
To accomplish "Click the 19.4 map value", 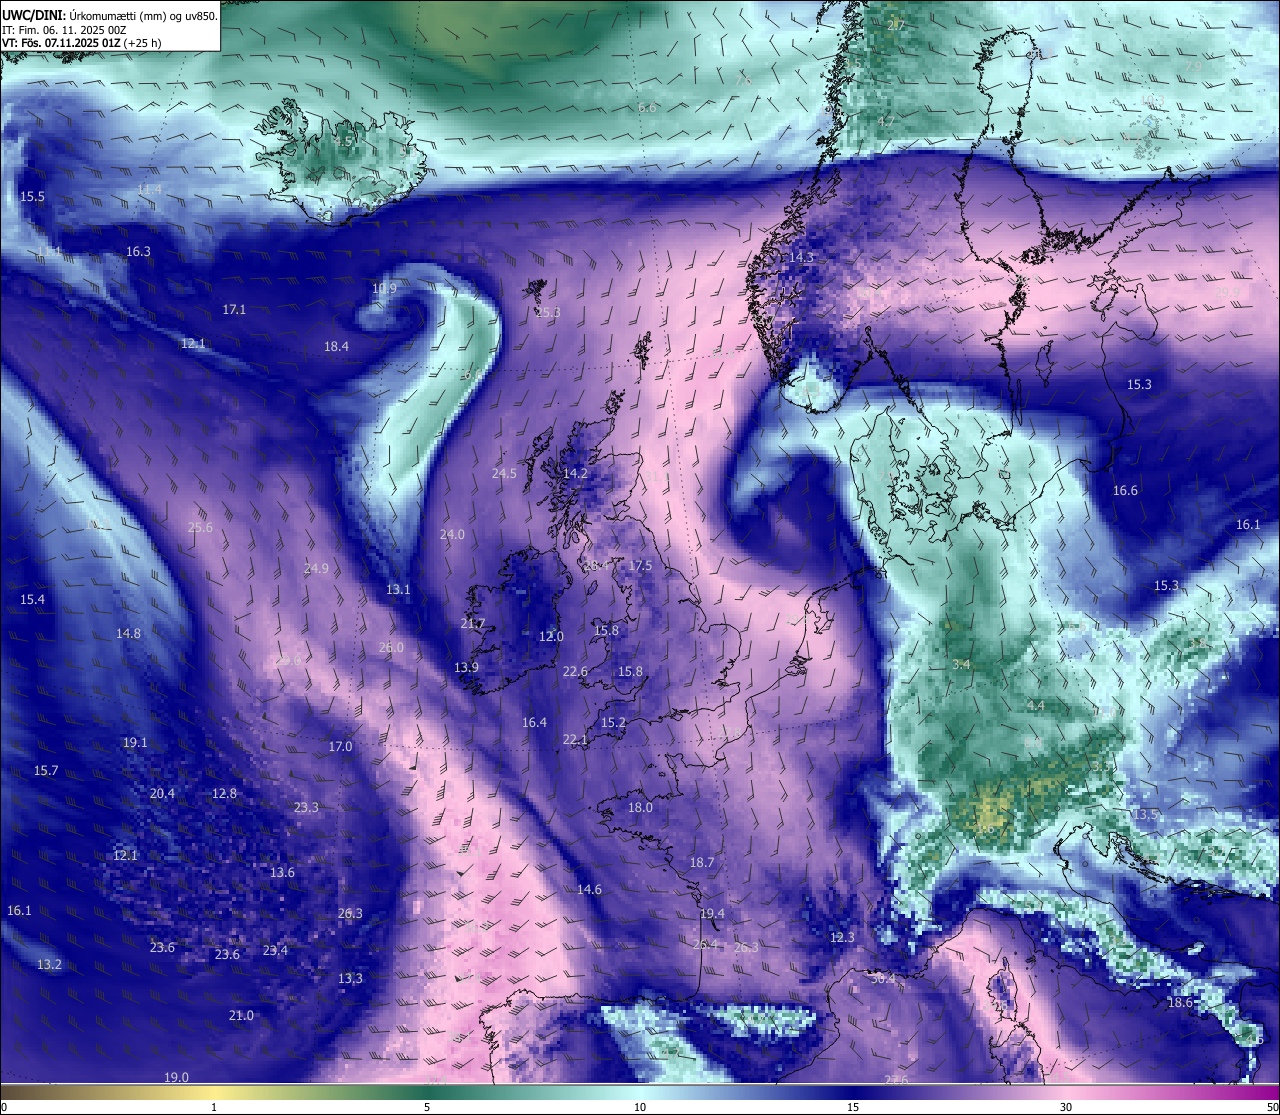I will (x=712, y=913).
